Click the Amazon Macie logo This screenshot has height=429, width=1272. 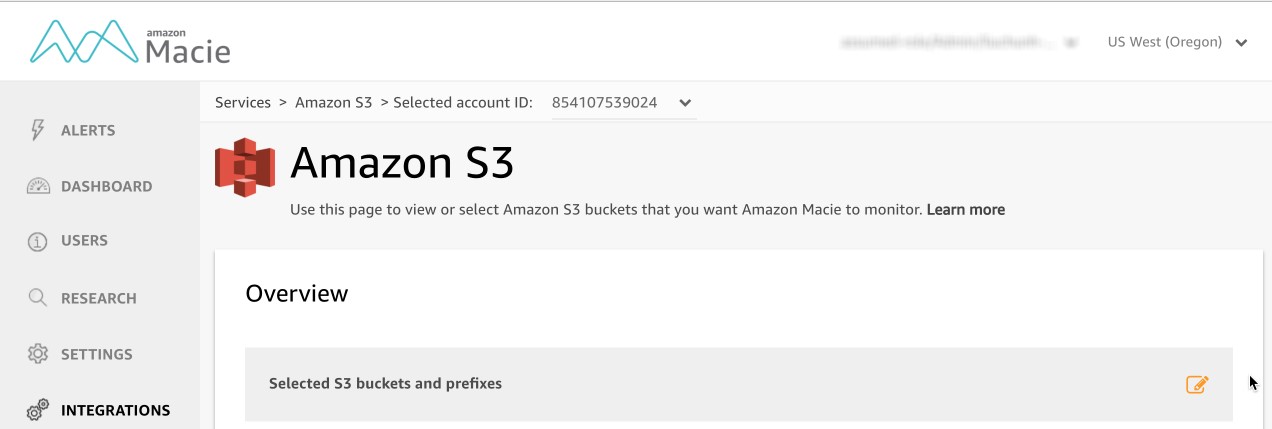point(131,43)
